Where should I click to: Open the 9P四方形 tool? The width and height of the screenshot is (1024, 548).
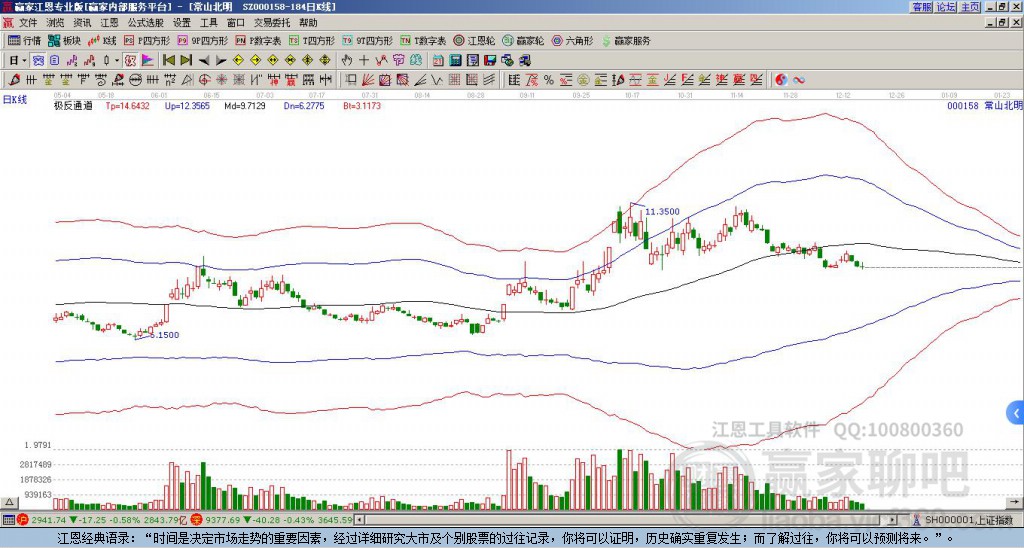click(x=202, y=41)
